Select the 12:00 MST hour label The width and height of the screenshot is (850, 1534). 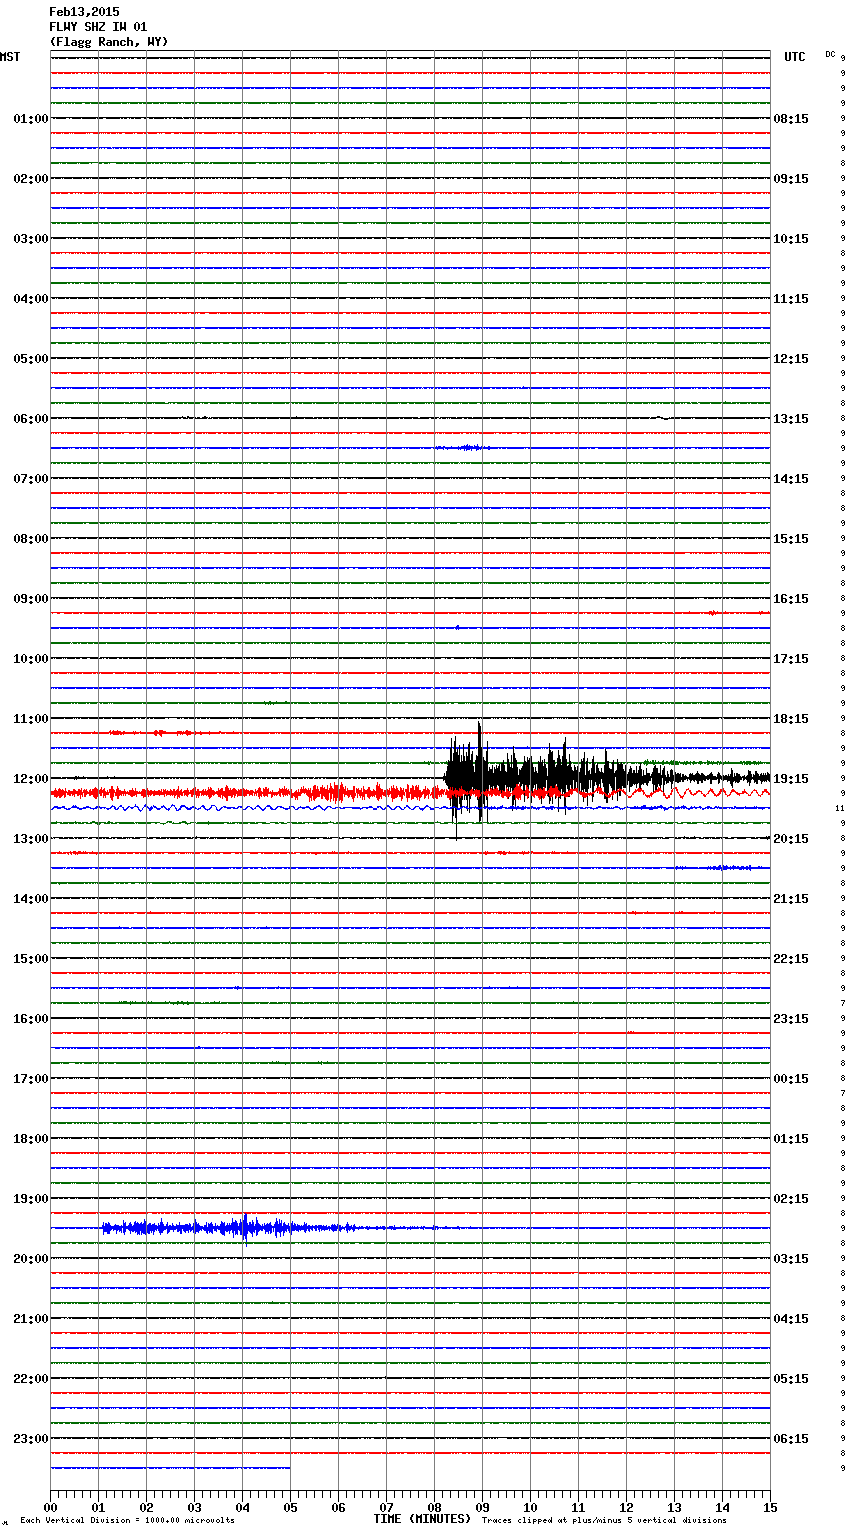[31, 779]
